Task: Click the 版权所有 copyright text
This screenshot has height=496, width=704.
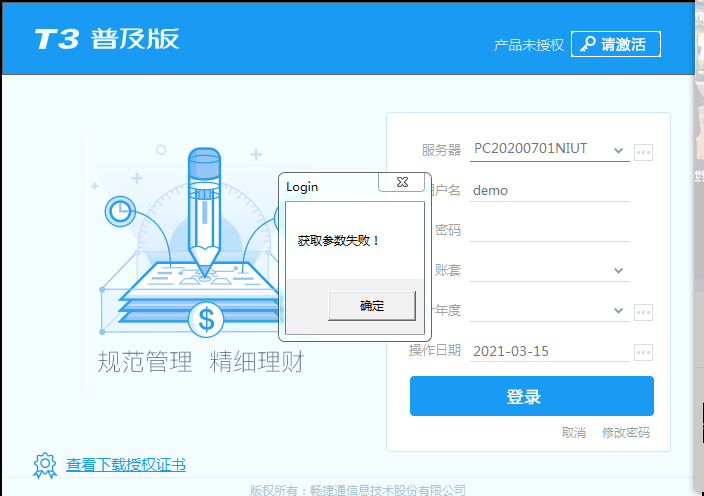Action: (x=357, y=490)
